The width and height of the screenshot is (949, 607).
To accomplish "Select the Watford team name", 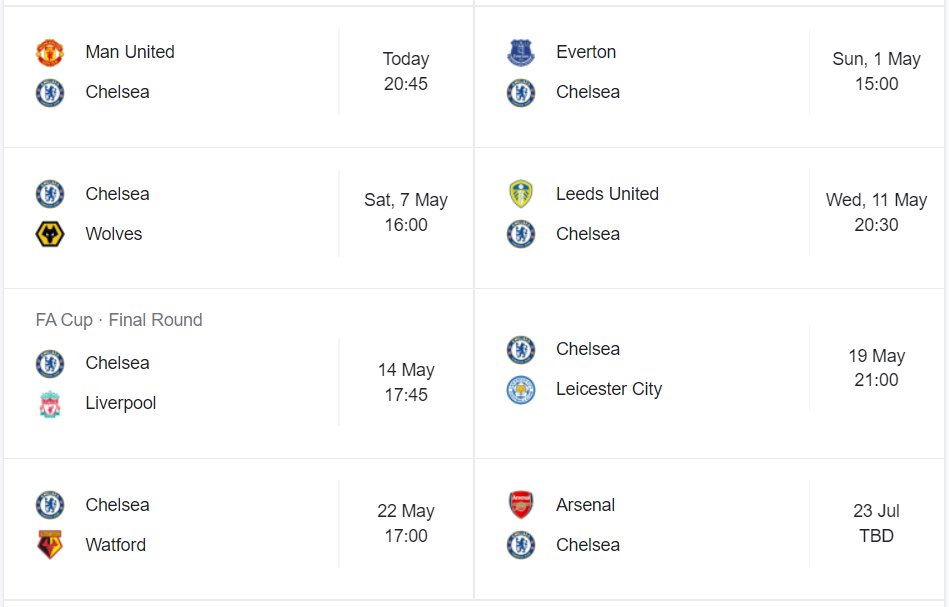I will click(x=116, y=545).
